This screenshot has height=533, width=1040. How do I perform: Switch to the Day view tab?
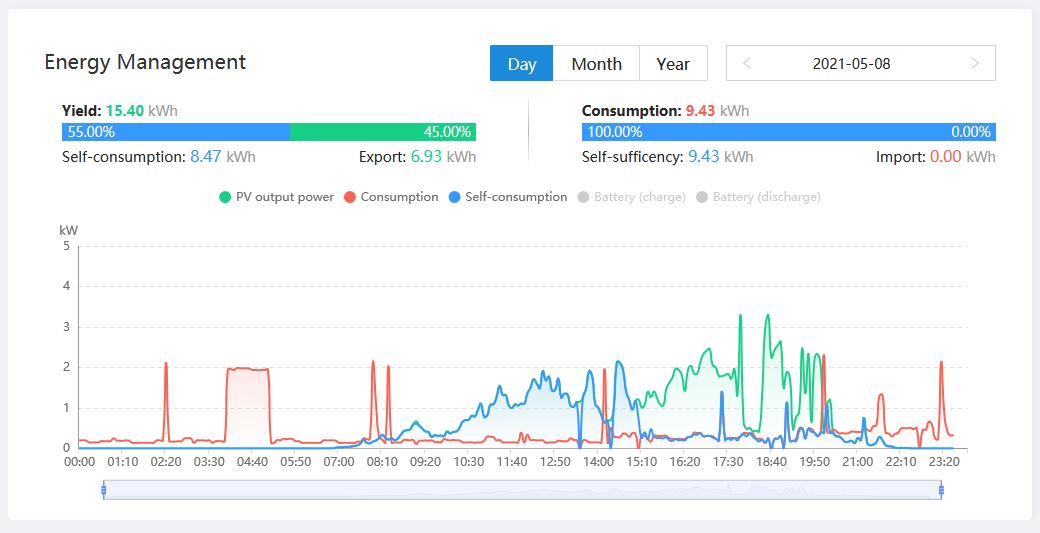tap(522, 64)
